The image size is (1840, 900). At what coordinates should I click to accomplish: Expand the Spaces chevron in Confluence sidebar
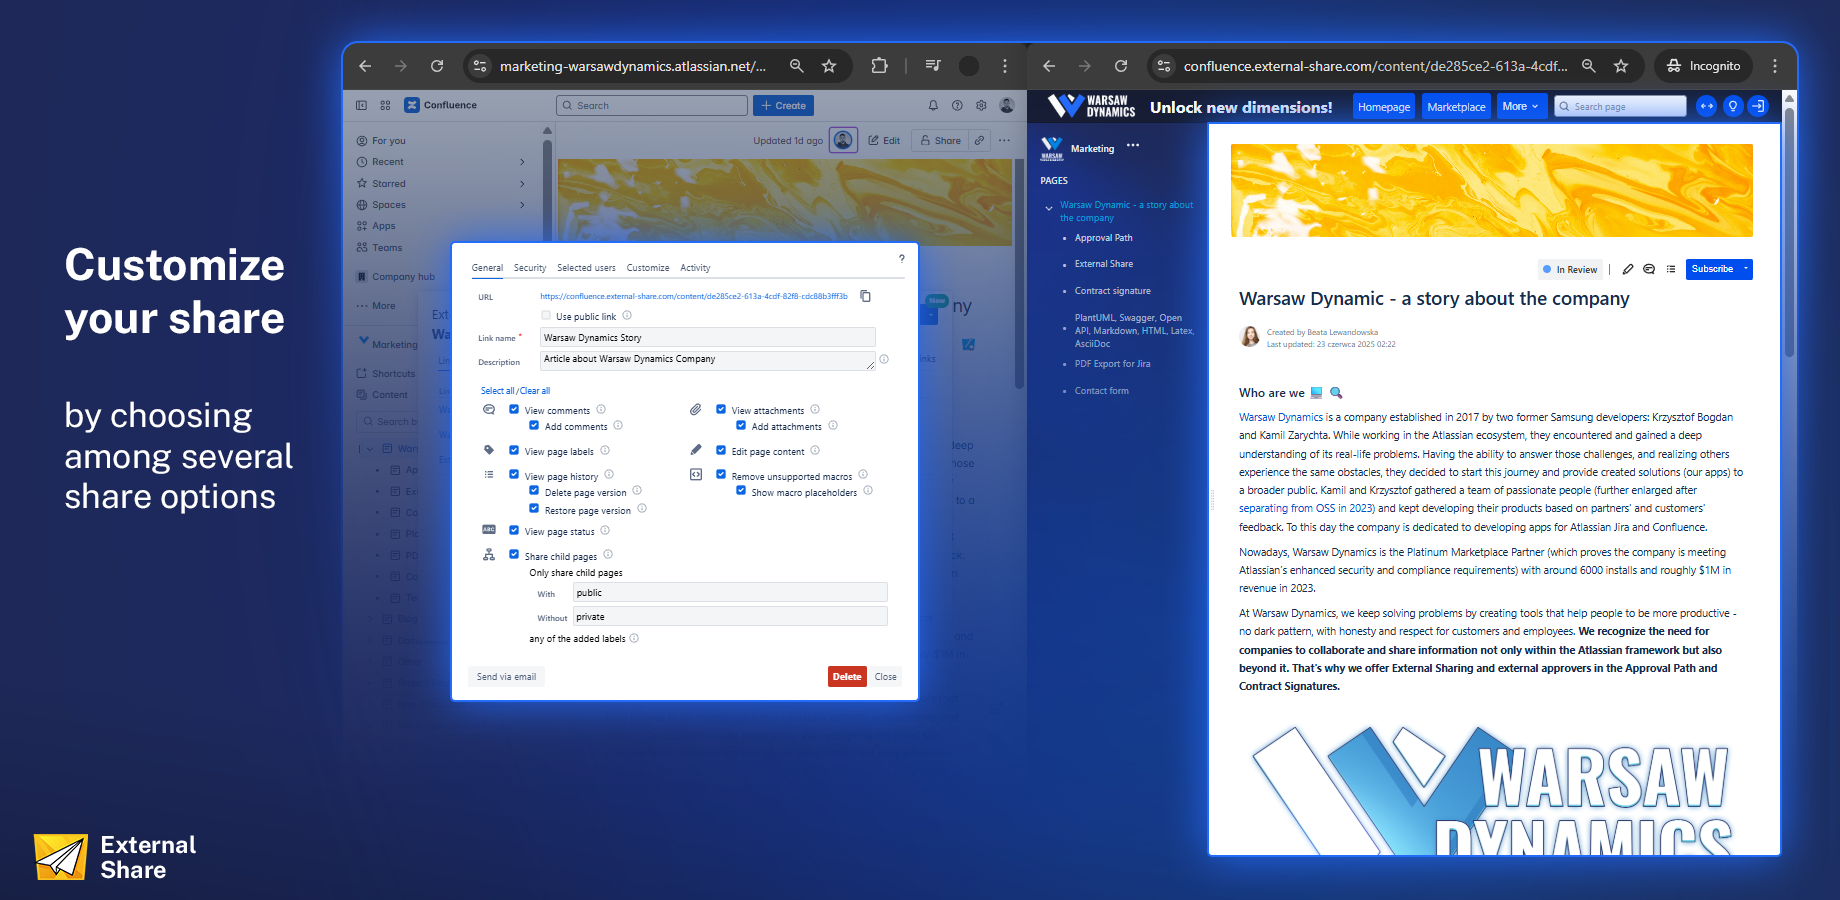tap(522, 205)
